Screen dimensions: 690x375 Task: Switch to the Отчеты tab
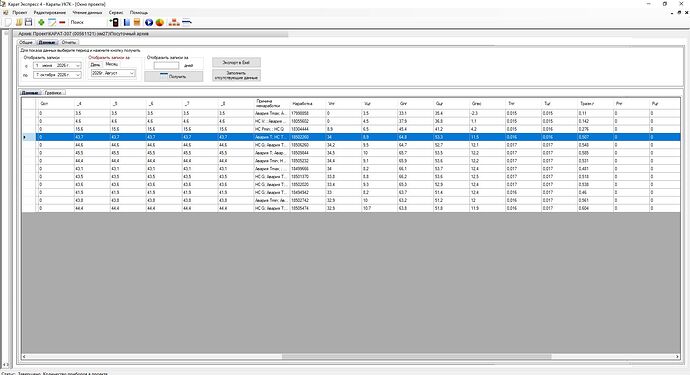click(69, 42)
